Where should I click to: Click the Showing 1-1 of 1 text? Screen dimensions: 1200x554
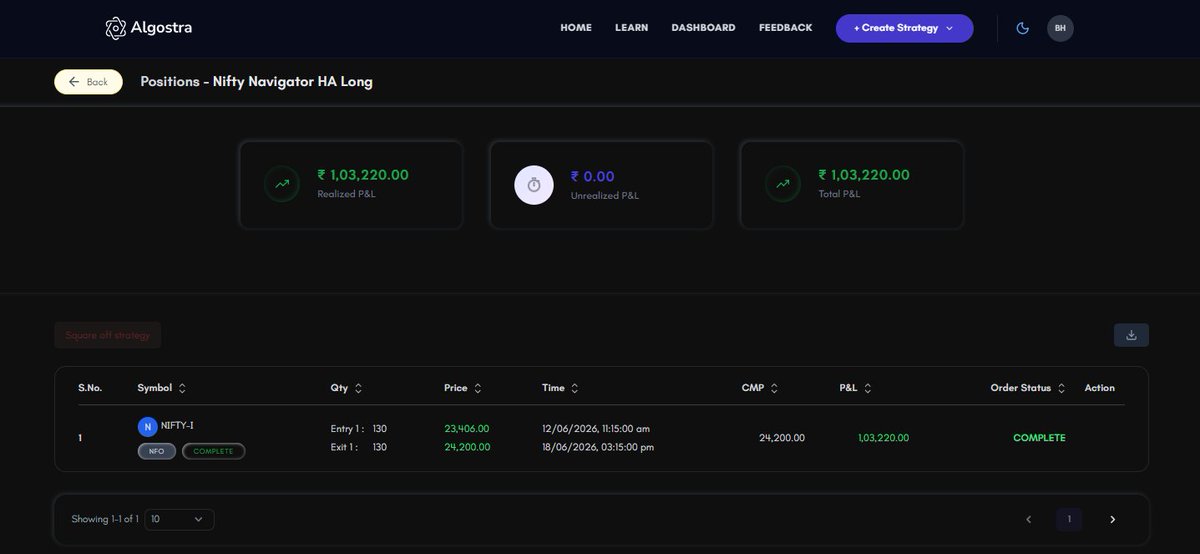(105, 519)
